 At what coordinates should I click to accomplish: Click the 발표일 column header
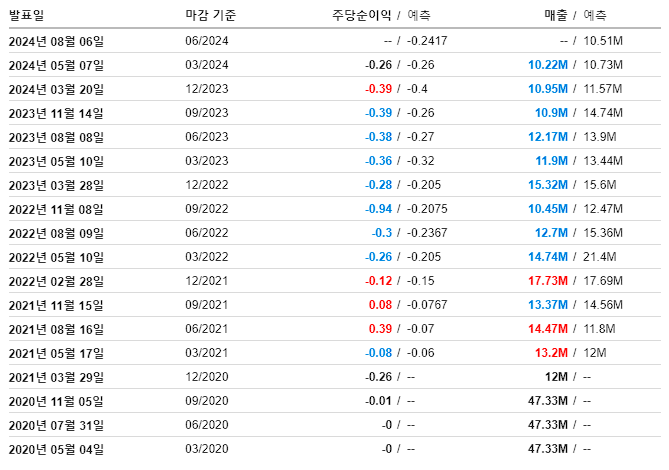(26, 15)
